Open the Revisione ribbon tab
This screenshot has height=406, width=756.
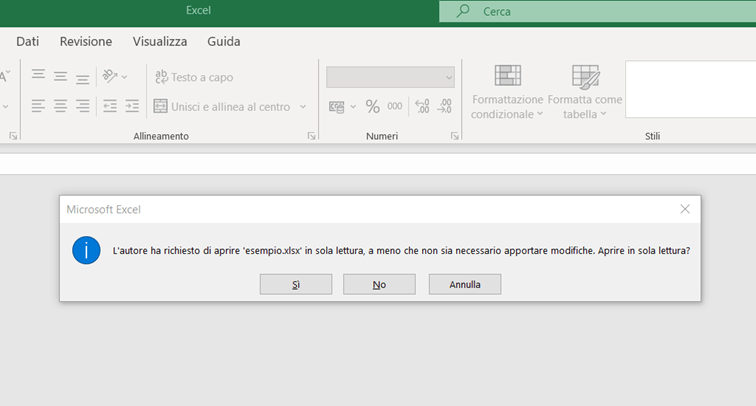point(86,41)
